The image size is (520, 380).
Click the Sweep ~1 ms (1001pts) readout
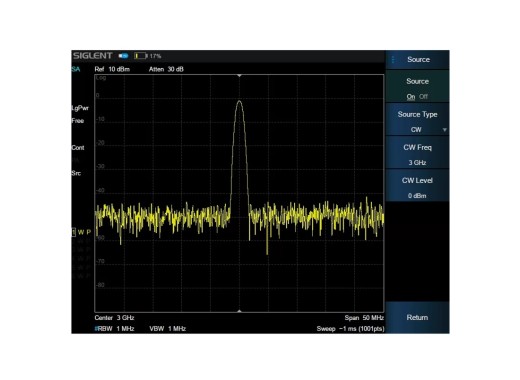click(x=350, y=329)
